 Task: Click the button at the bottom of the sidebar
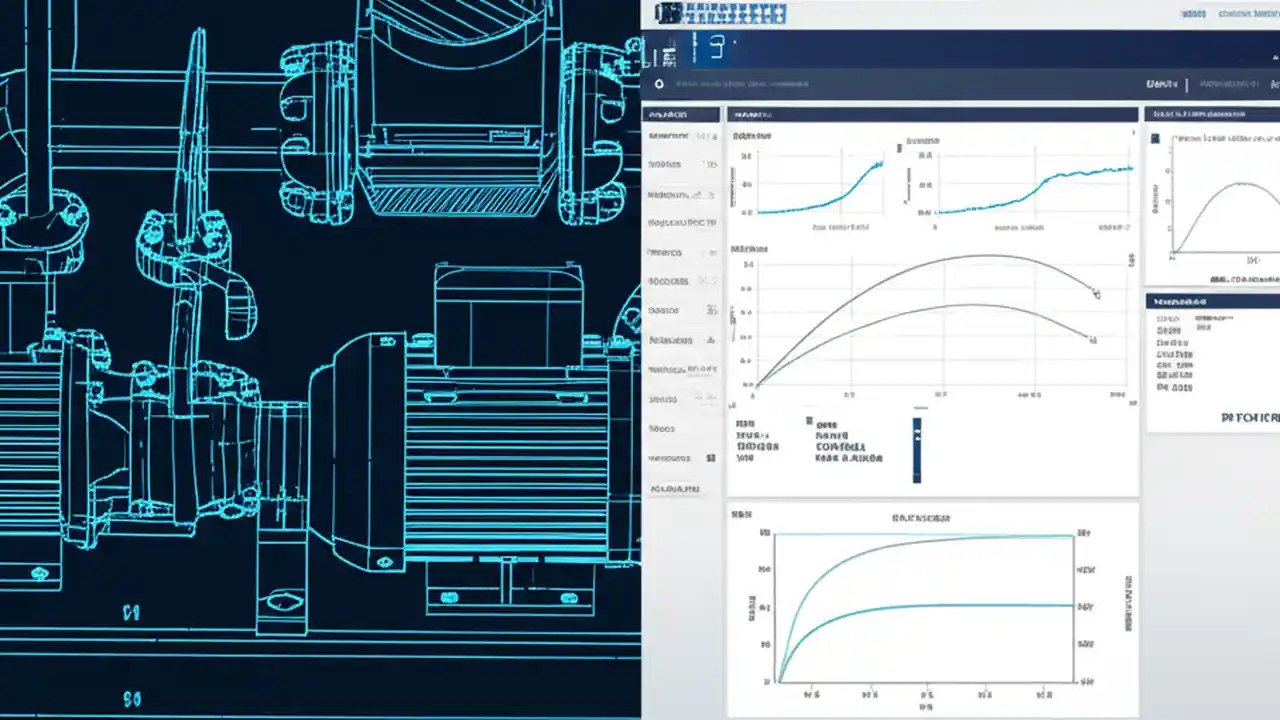(680, 489)
